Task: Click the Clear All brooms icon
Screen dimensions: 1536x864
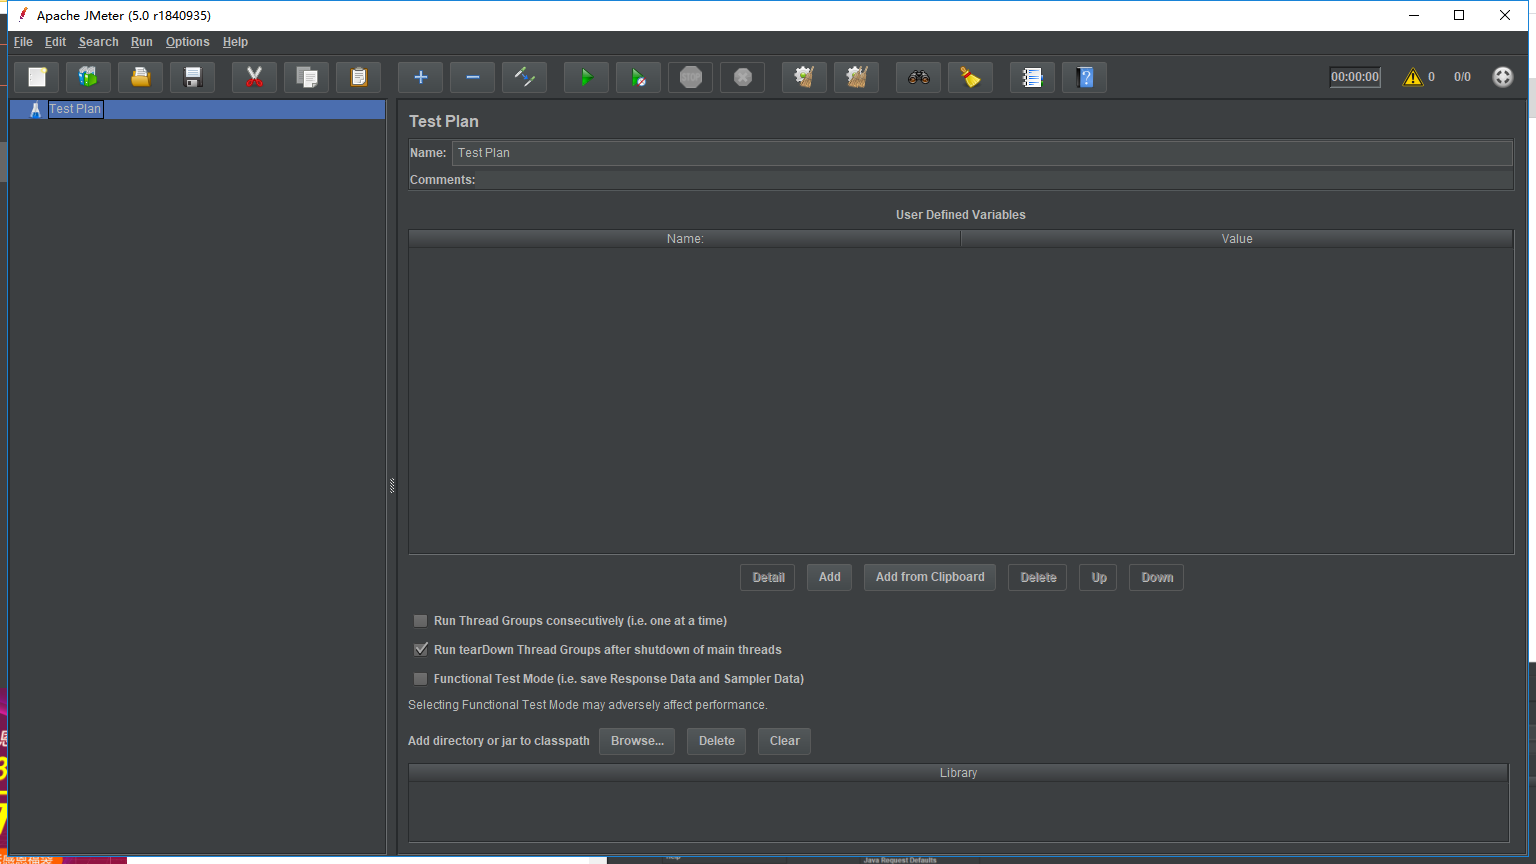Action: [x=856, y=77]
